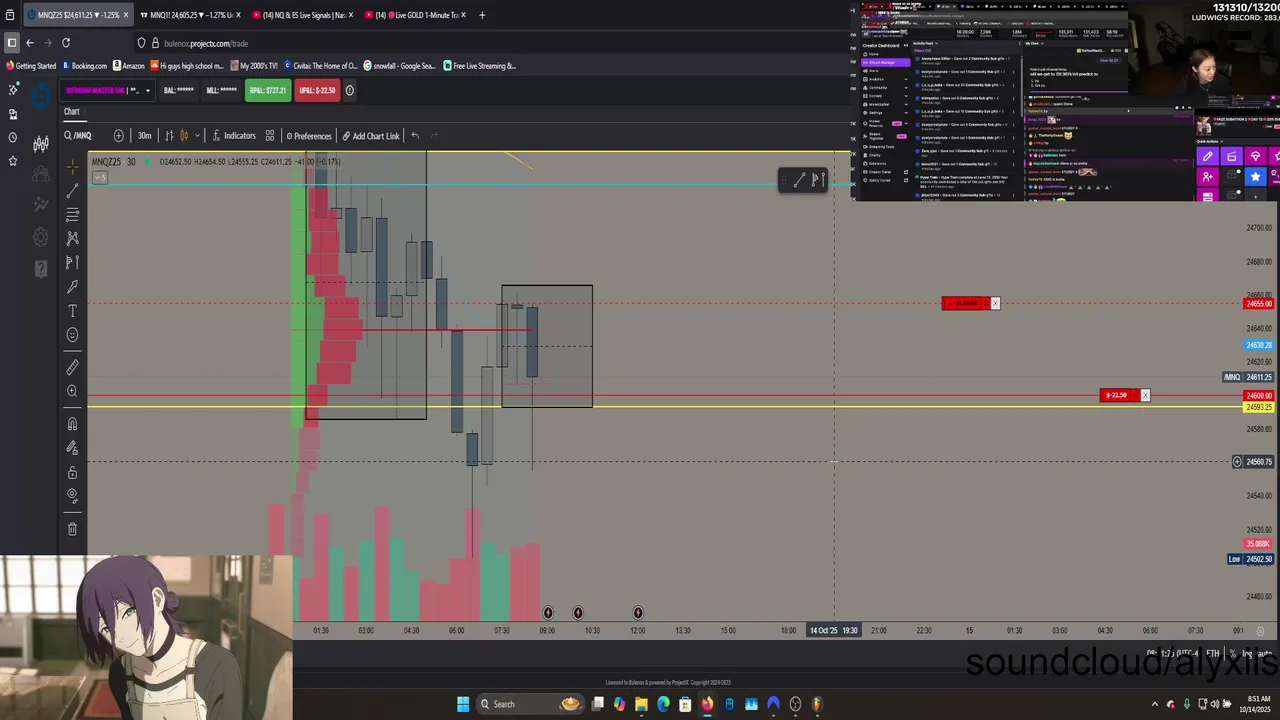Toggle hide all drawings eye
The width and height of the screenshot is (1280, 720).
(72, 496)
